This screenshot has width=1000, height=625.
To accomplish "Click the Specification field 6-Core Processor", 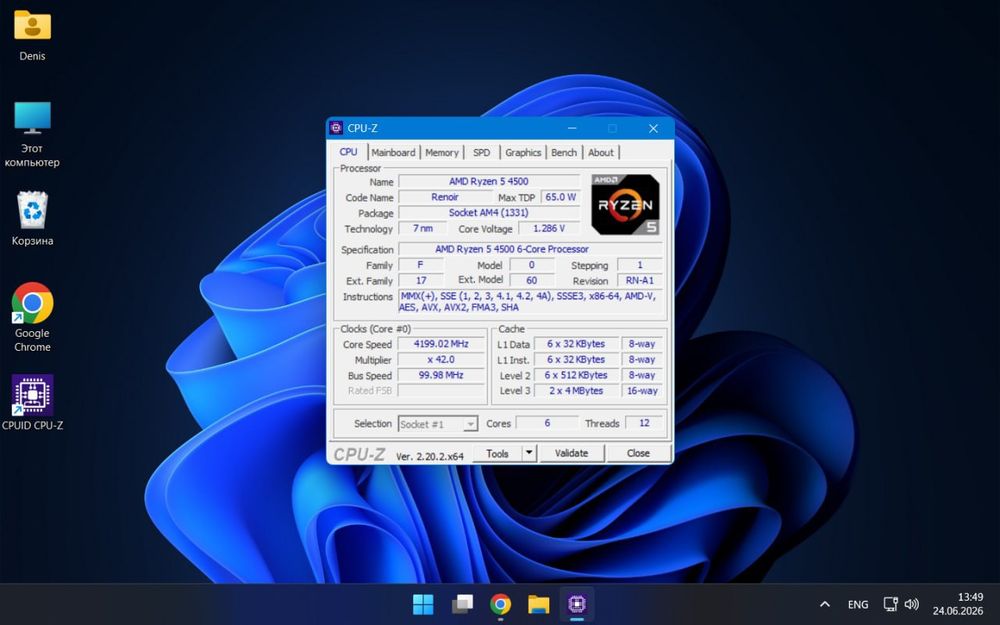I will tap(531, 249).
